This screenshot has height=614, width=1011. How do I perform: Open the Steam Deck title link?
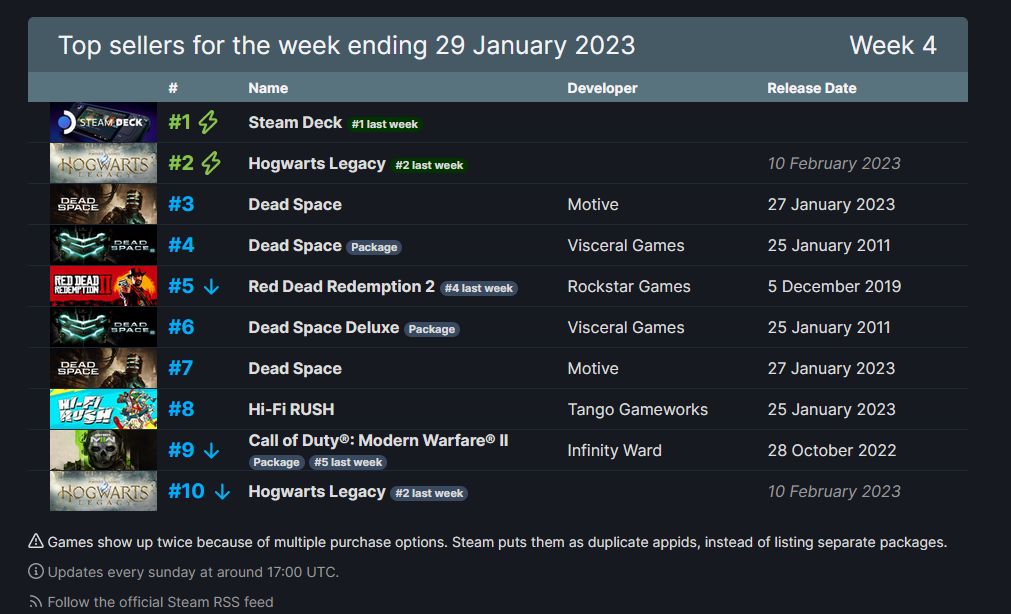click(x=295, y=123)
